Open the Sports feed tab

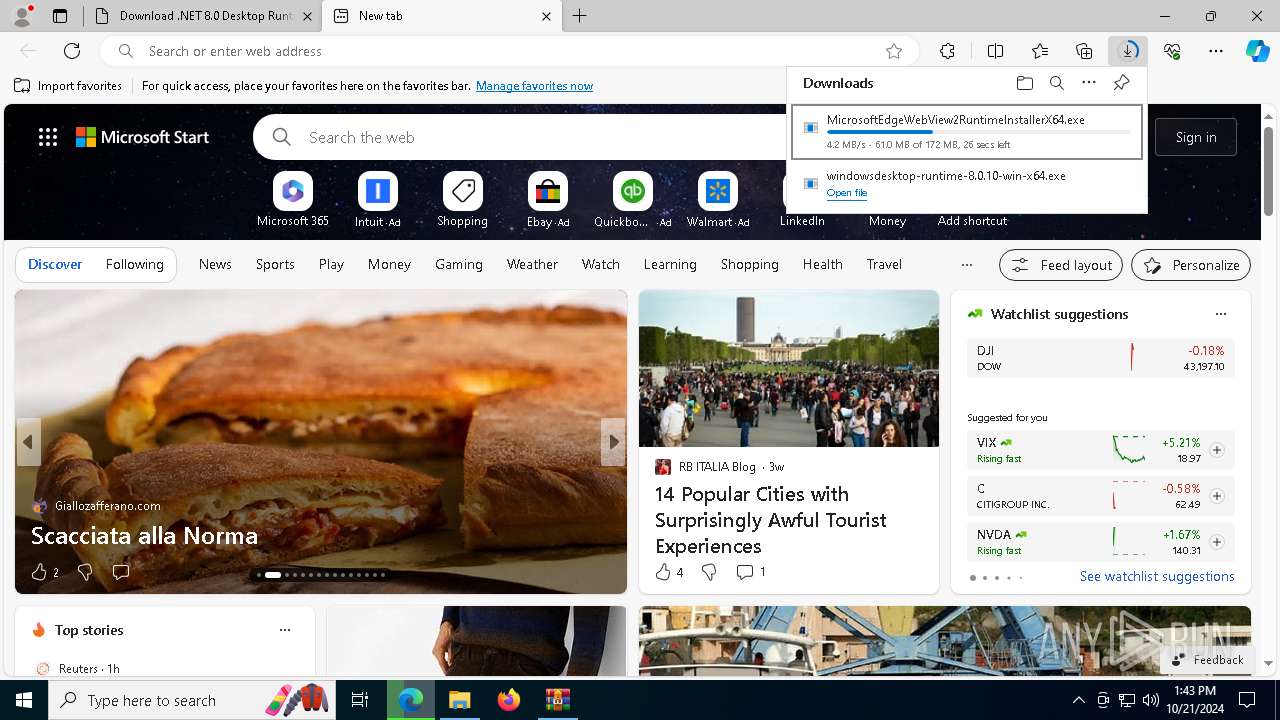point(275,264)
